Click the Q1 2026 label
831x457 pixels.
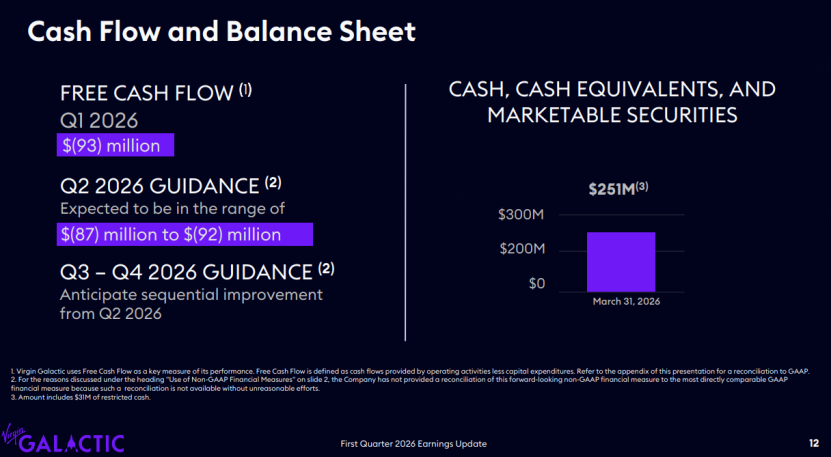(x=99, y=121)
